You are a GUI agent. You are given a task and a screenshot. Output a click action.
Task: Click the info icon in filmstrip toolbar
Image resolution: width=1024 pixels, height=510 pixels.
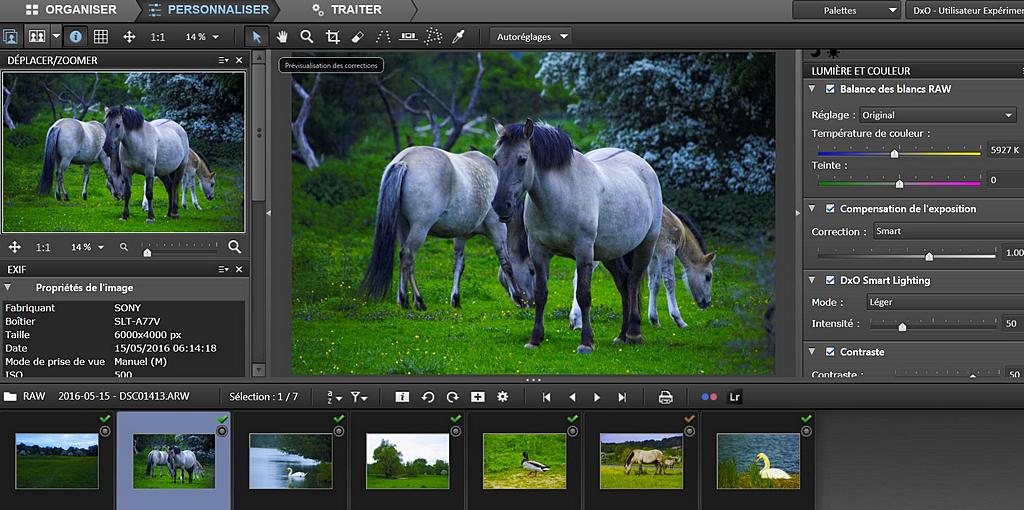pyautogui.click(x=402, y=397)
